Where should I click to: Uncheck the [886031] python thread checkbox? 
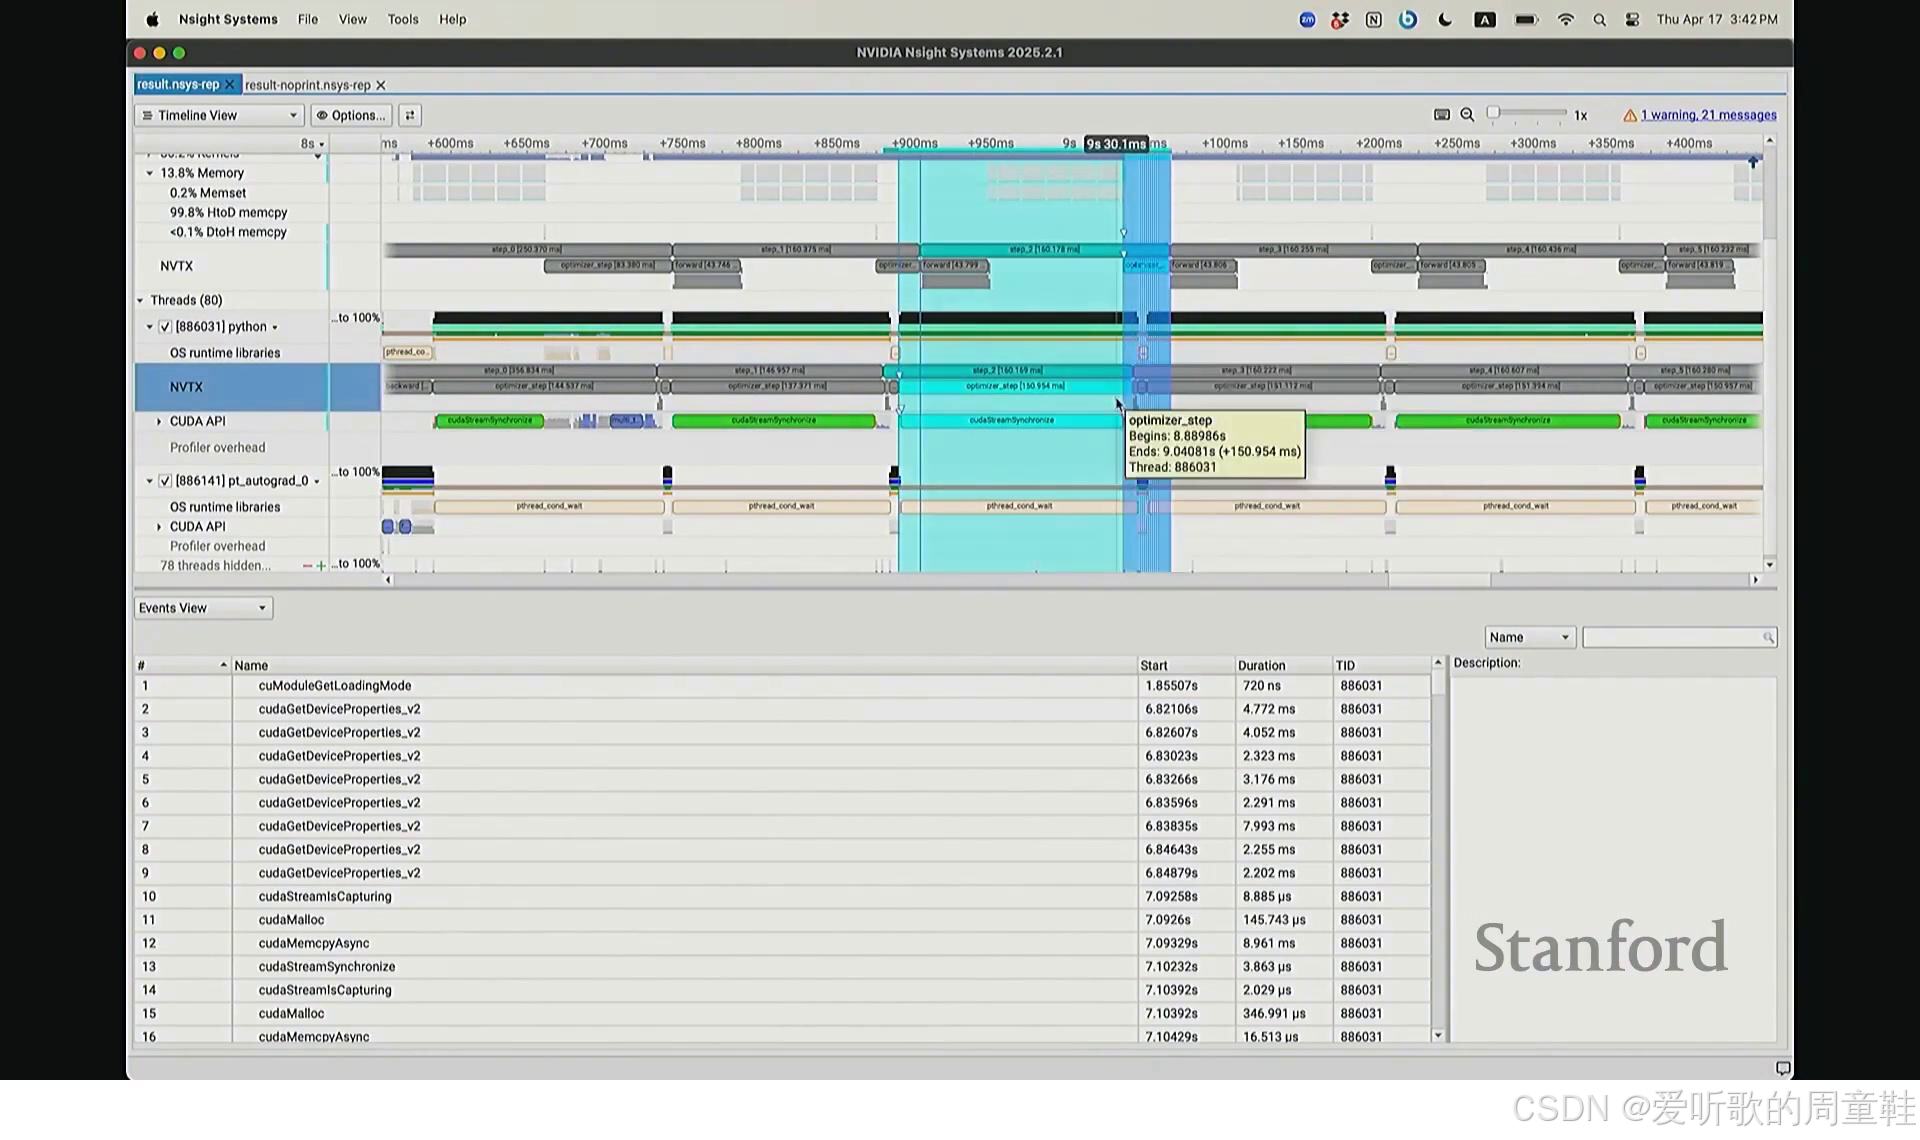click(166, 327)
